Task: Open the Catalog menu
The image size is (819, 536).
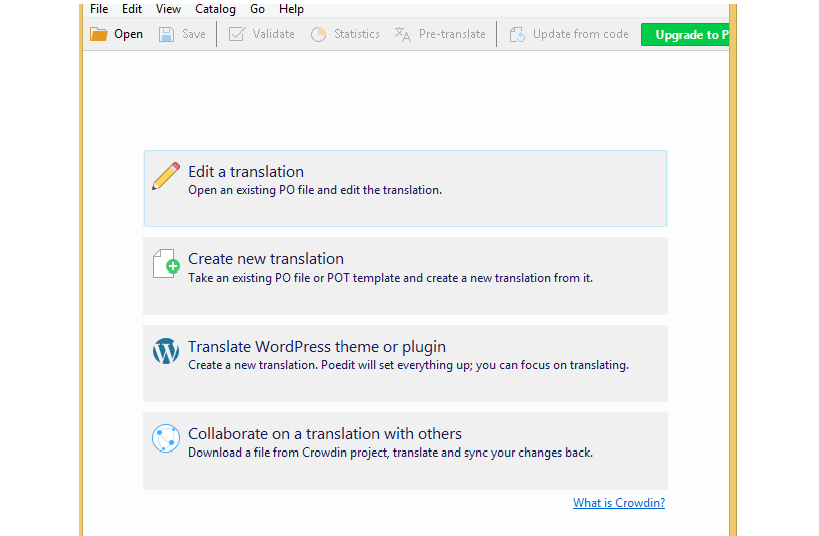Action: pyautogui.click(x=215, y=9)
